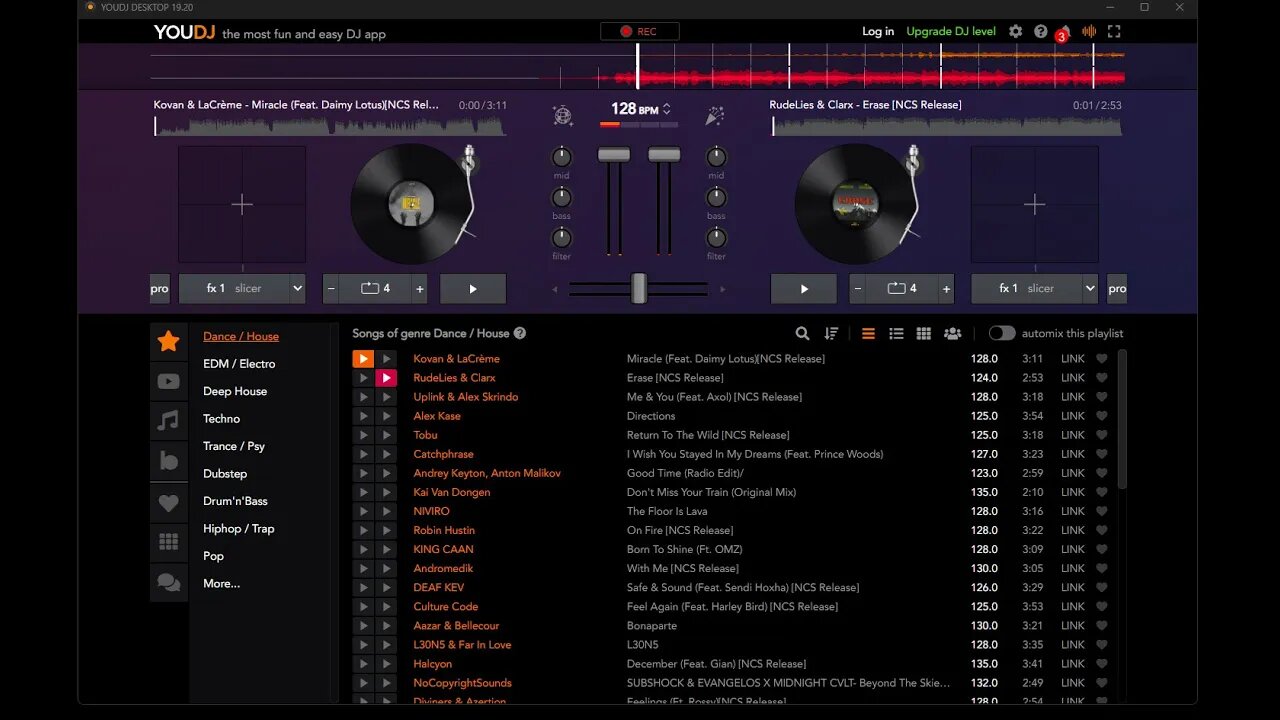The width and height of the screenshot is (1280, 720).
Task: Click the right deck effects XY pad
Action: [1035, 205]
